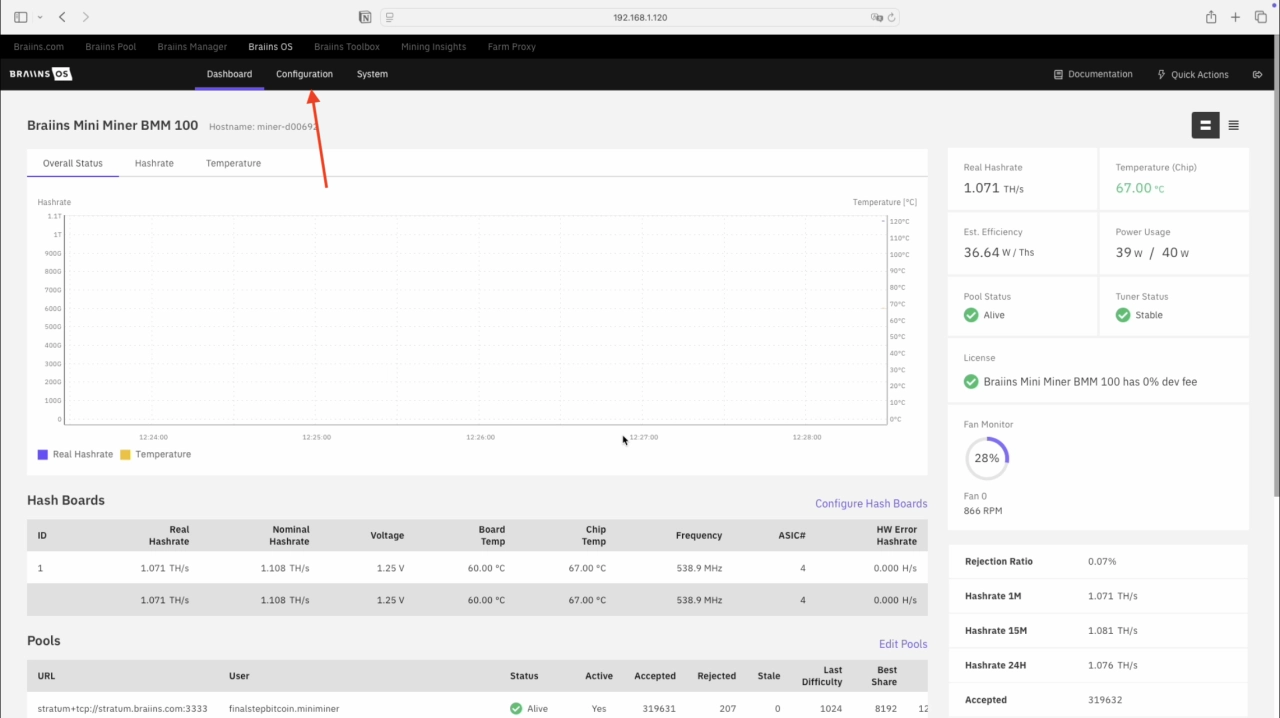
Task: Open the sidebar dropdown arrow
Action: 40,18
